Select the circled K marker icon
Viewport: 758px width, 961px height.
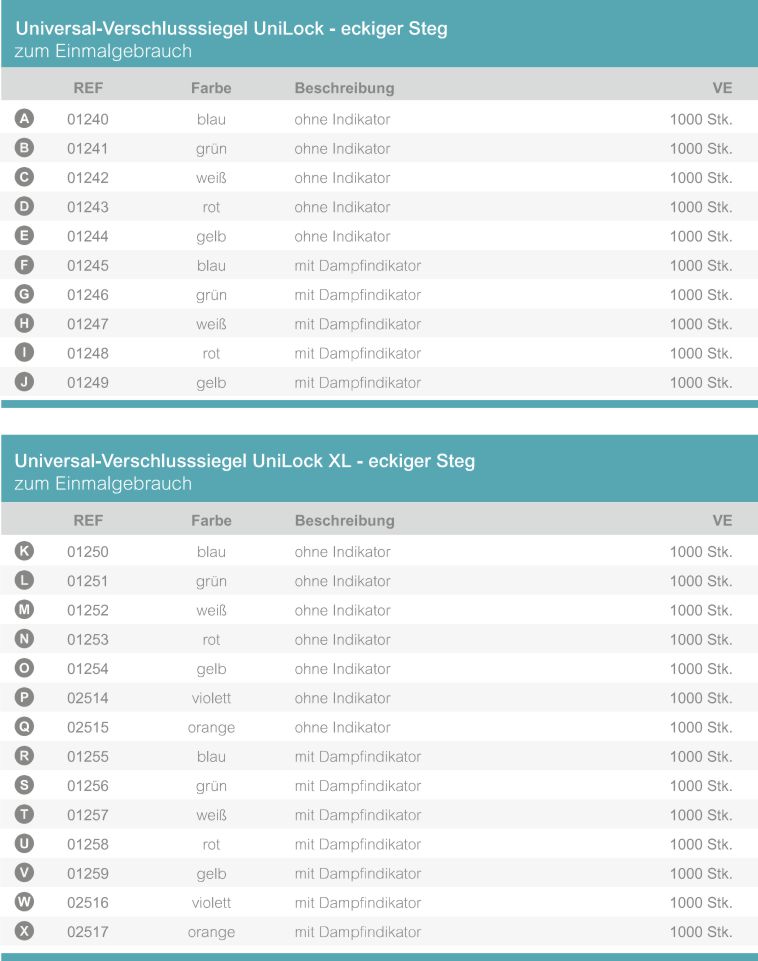tap(24, 551)
